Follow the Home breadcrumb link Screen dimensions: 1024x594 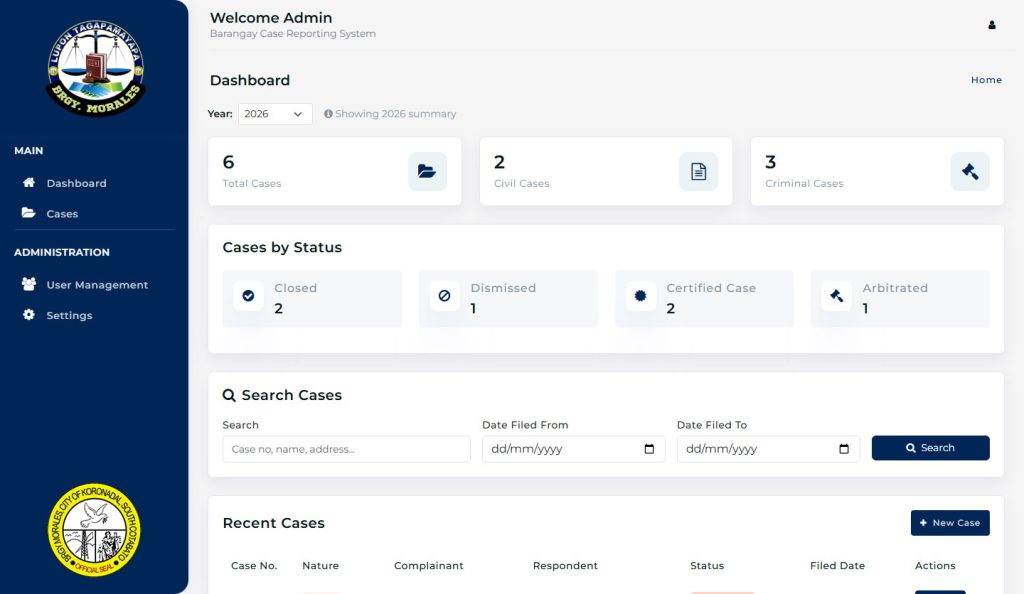[986, 80]
